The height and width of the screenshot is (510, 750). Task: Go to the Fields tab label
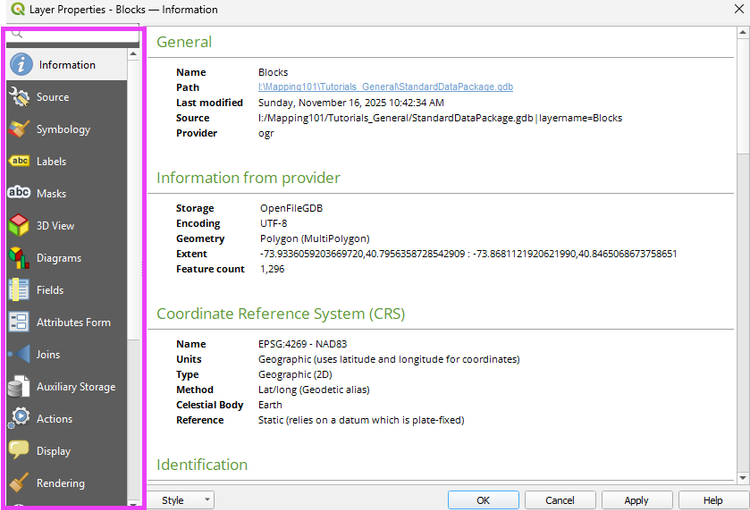(x=50, y=290)
